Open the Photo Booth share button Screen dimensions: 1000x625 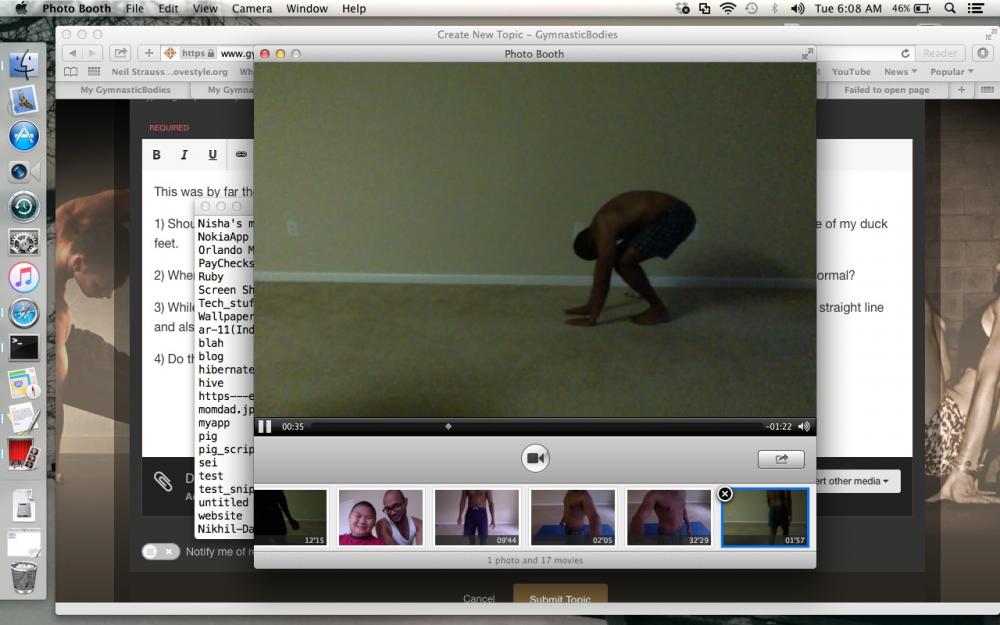(x=781, y=459)
